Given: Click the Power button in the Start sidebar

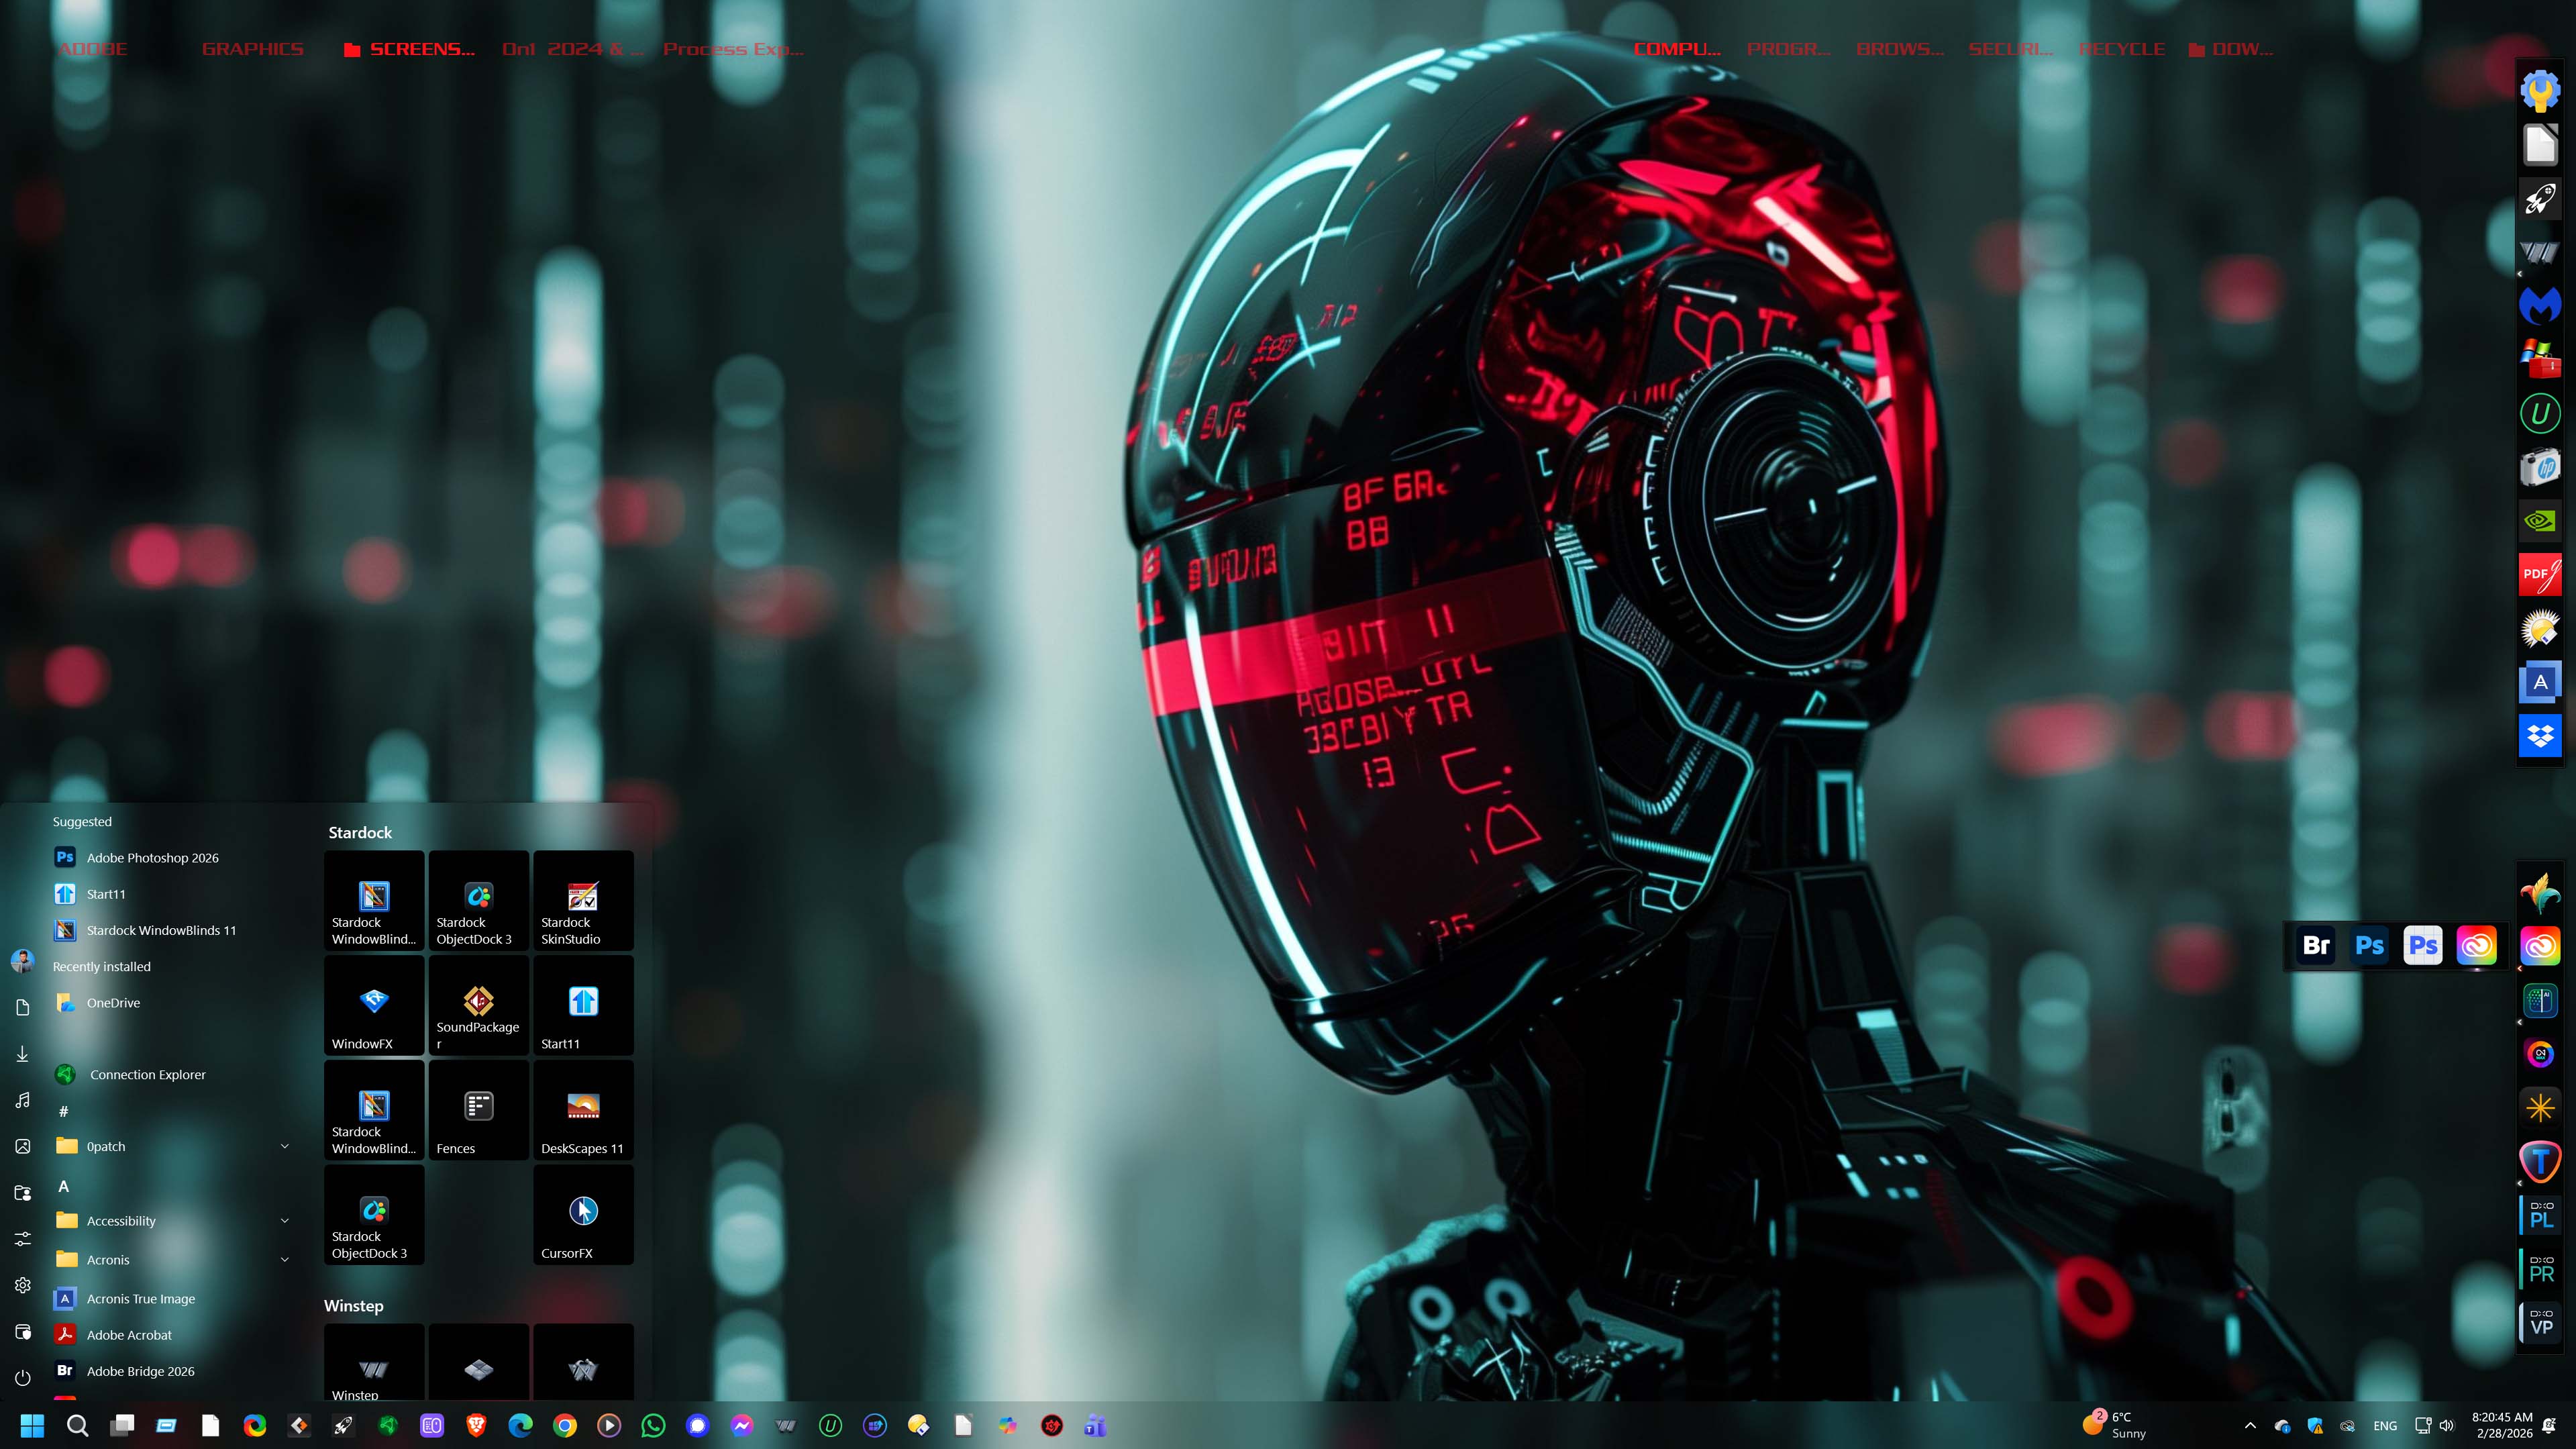Looking at the screenshot, I should [x=23, y=1378].
